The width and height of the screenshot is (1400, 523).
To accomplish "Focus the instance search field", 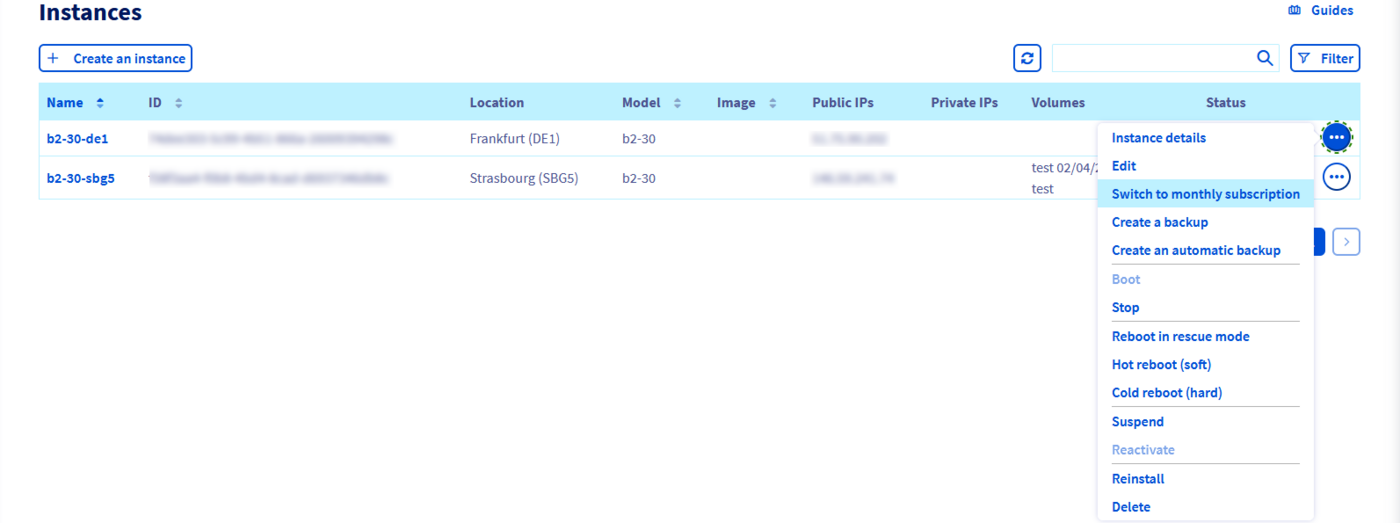I will coord(1150,58).
